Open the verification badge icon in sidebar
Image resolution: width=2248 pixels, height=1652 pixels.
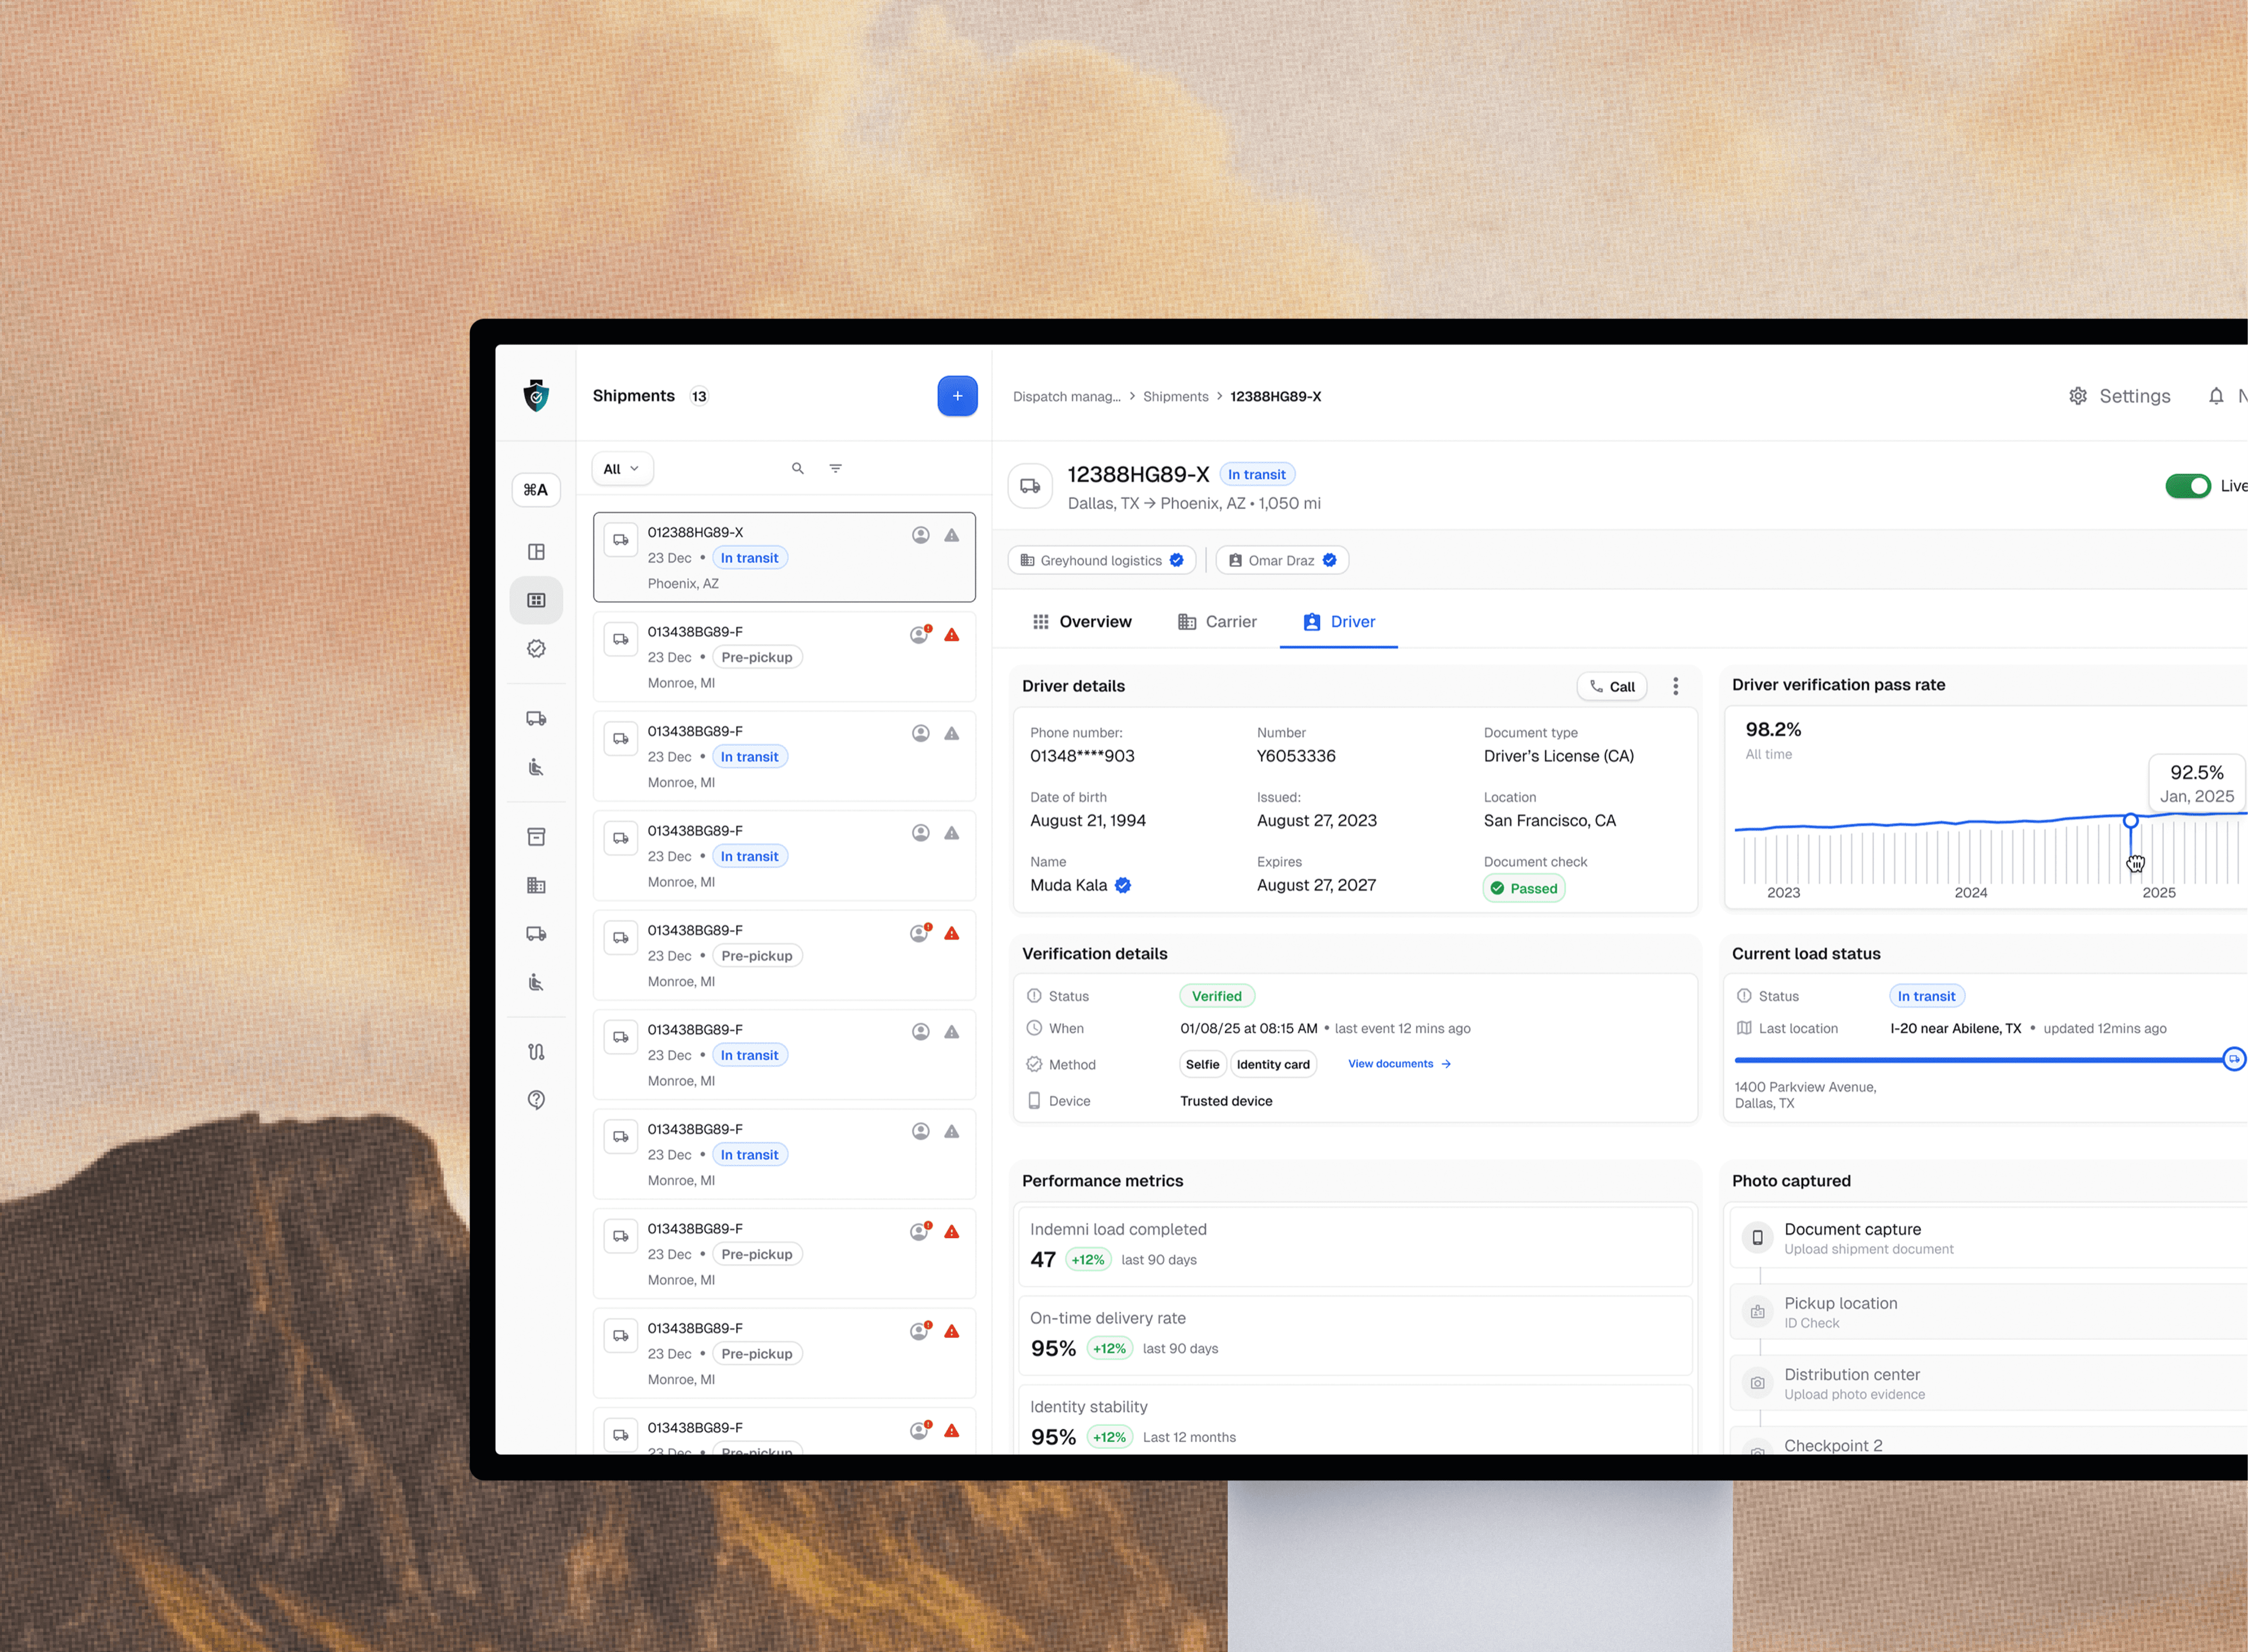tap(536, 649)
